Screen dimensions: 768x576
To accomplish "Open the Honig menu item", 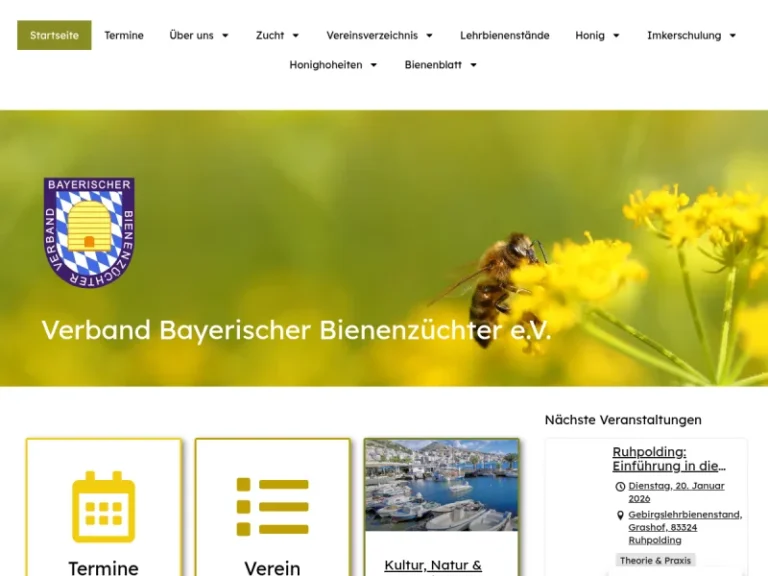I will (590, 35).
